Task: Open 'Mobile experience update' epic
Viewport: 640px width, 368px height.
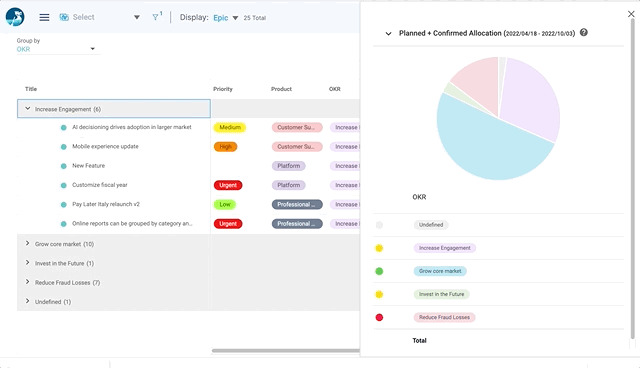Action: (105, 146)
